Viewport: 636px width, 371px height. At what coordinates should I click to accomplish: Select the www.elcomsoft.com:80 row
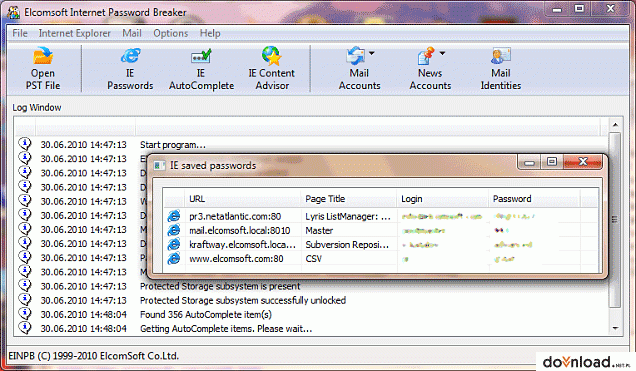point(381,259)
